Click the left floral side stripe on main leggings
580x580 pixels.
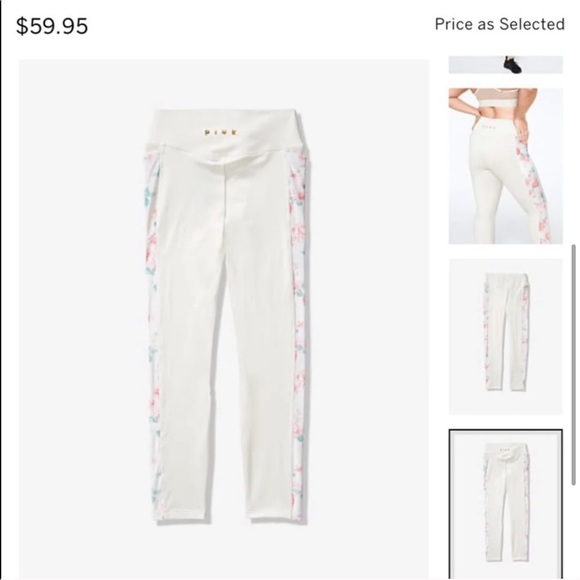pyautogui.click(x=152, y=333)
